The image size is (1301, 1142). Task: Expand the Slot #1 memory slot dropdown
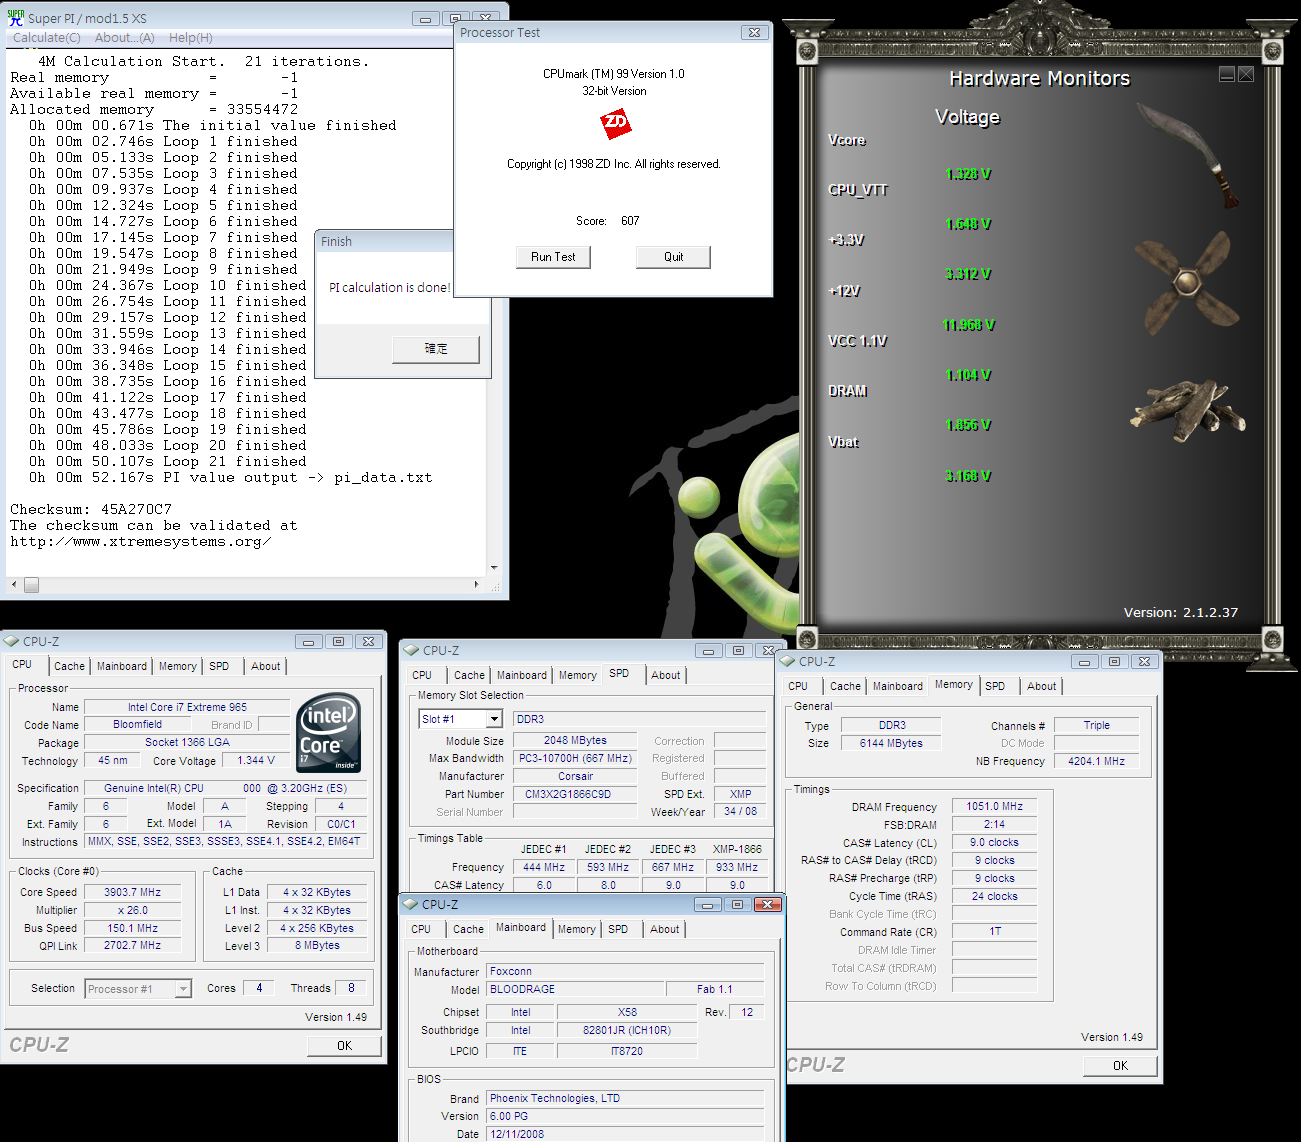494,719
